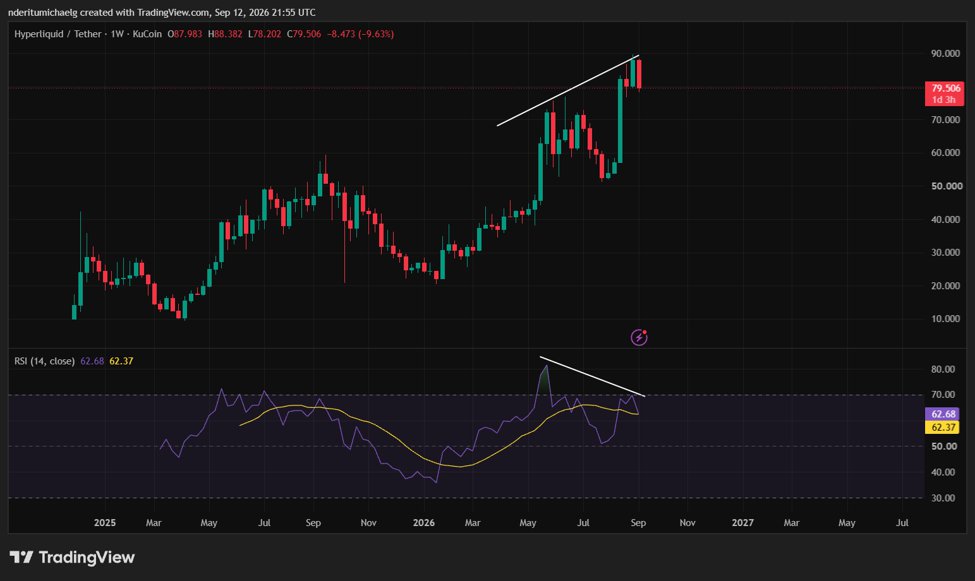Click the 2026 label on time axis

[423, 523]
